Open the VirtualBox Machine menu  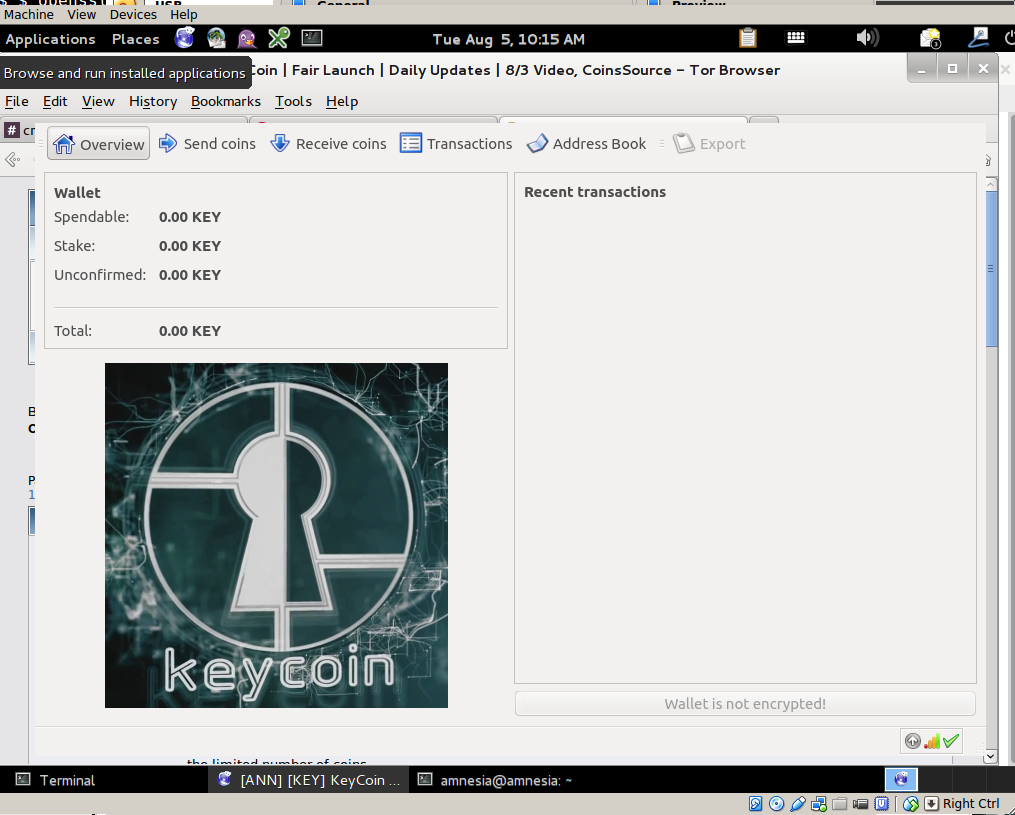click(29, 14)
